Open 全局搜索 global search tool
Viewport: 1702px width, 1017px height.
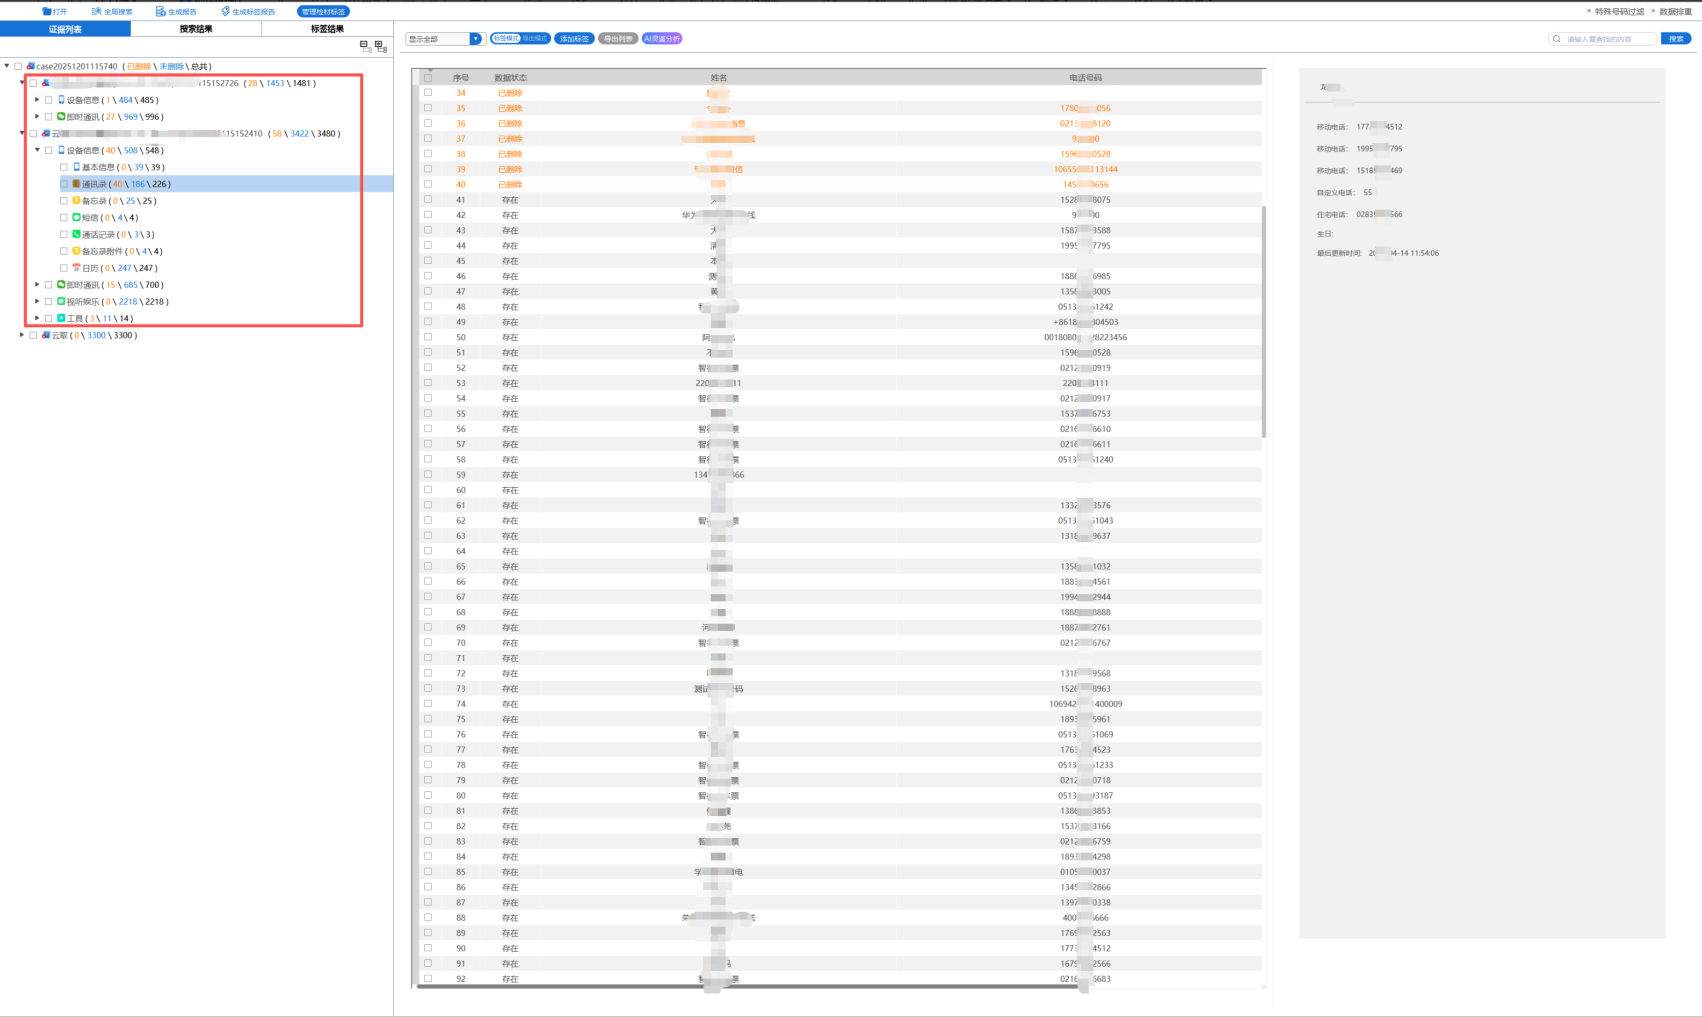97,12
